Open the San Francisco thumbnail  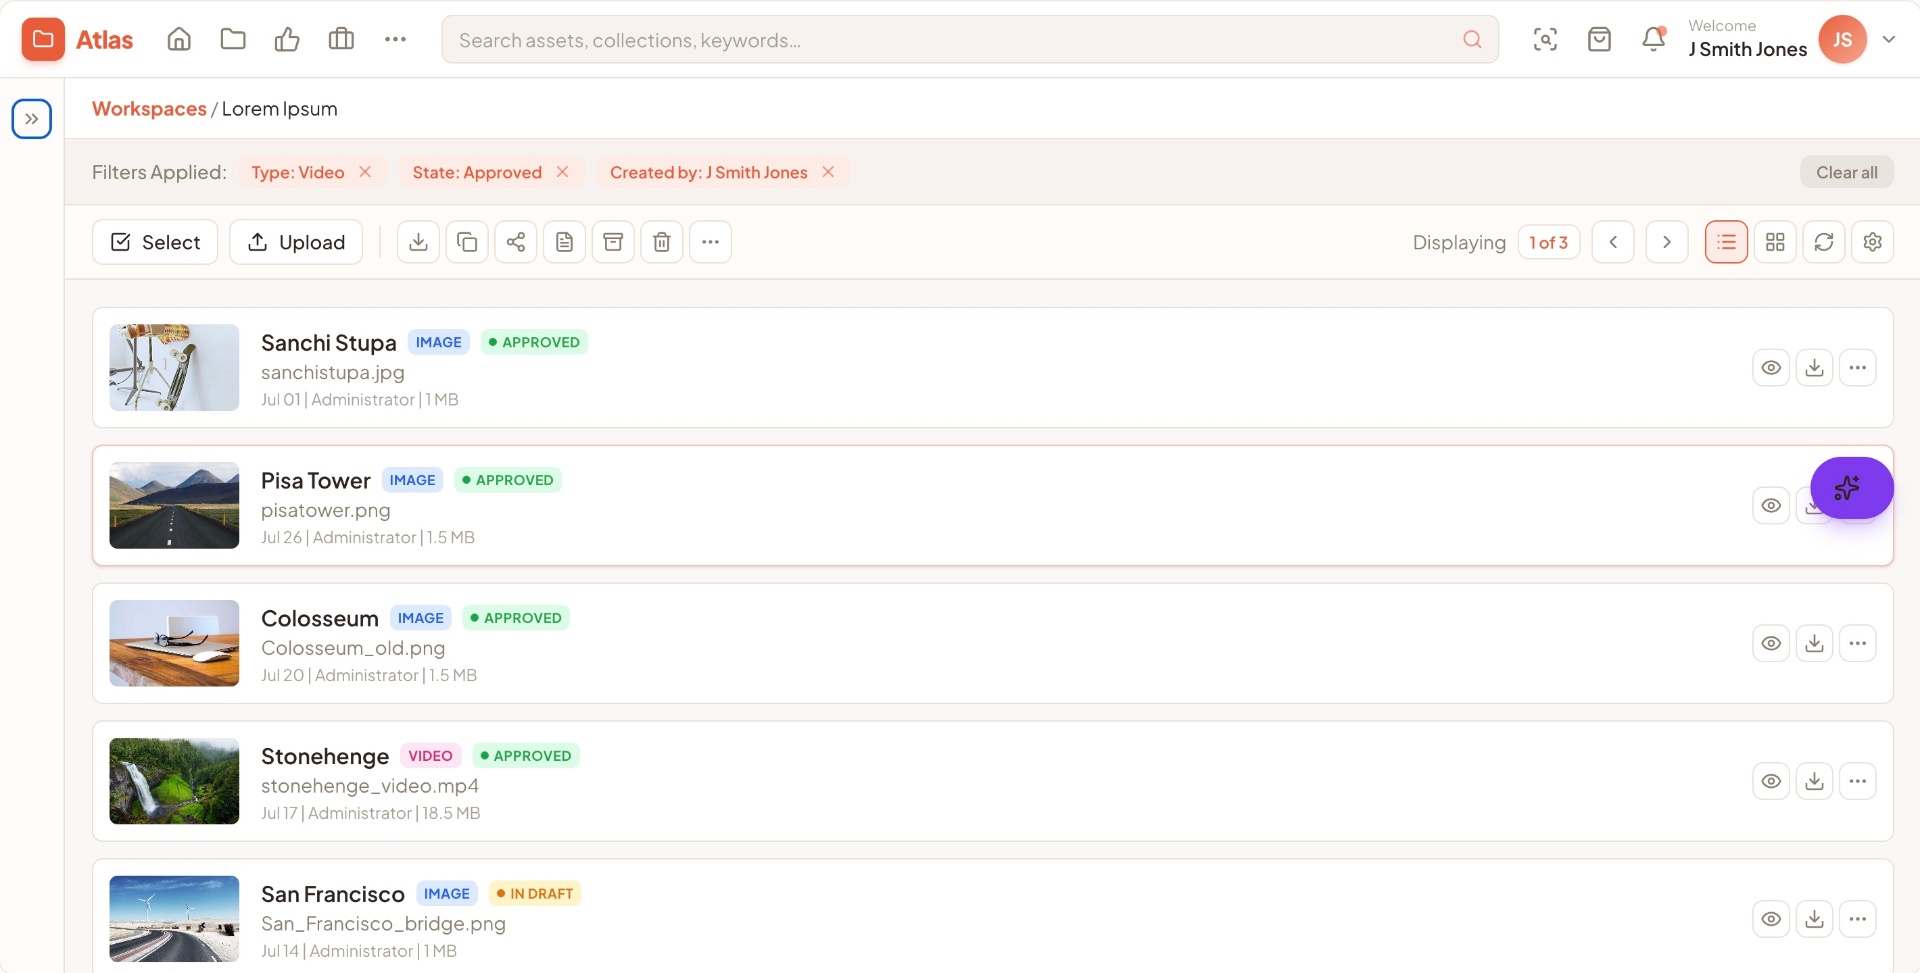coord(174,919)
